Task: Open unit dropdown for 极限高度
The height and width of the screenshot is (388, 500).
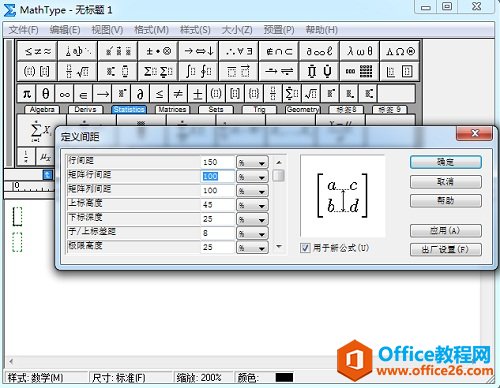Action: click(x=252, y=248)
